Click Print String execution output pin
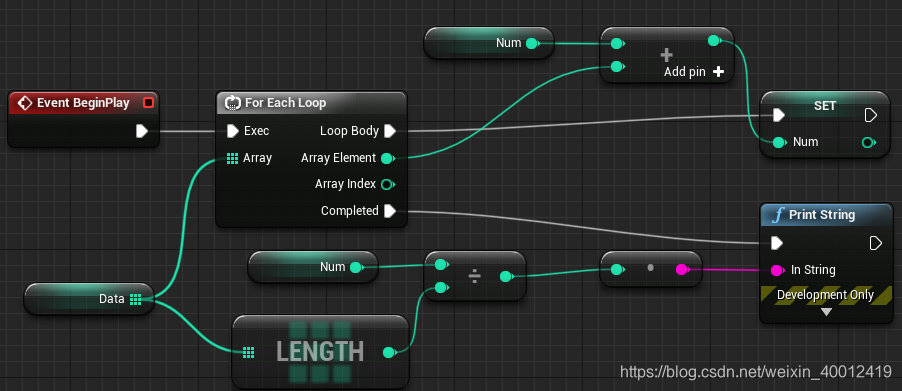902x391 pixels. (876, 243)
